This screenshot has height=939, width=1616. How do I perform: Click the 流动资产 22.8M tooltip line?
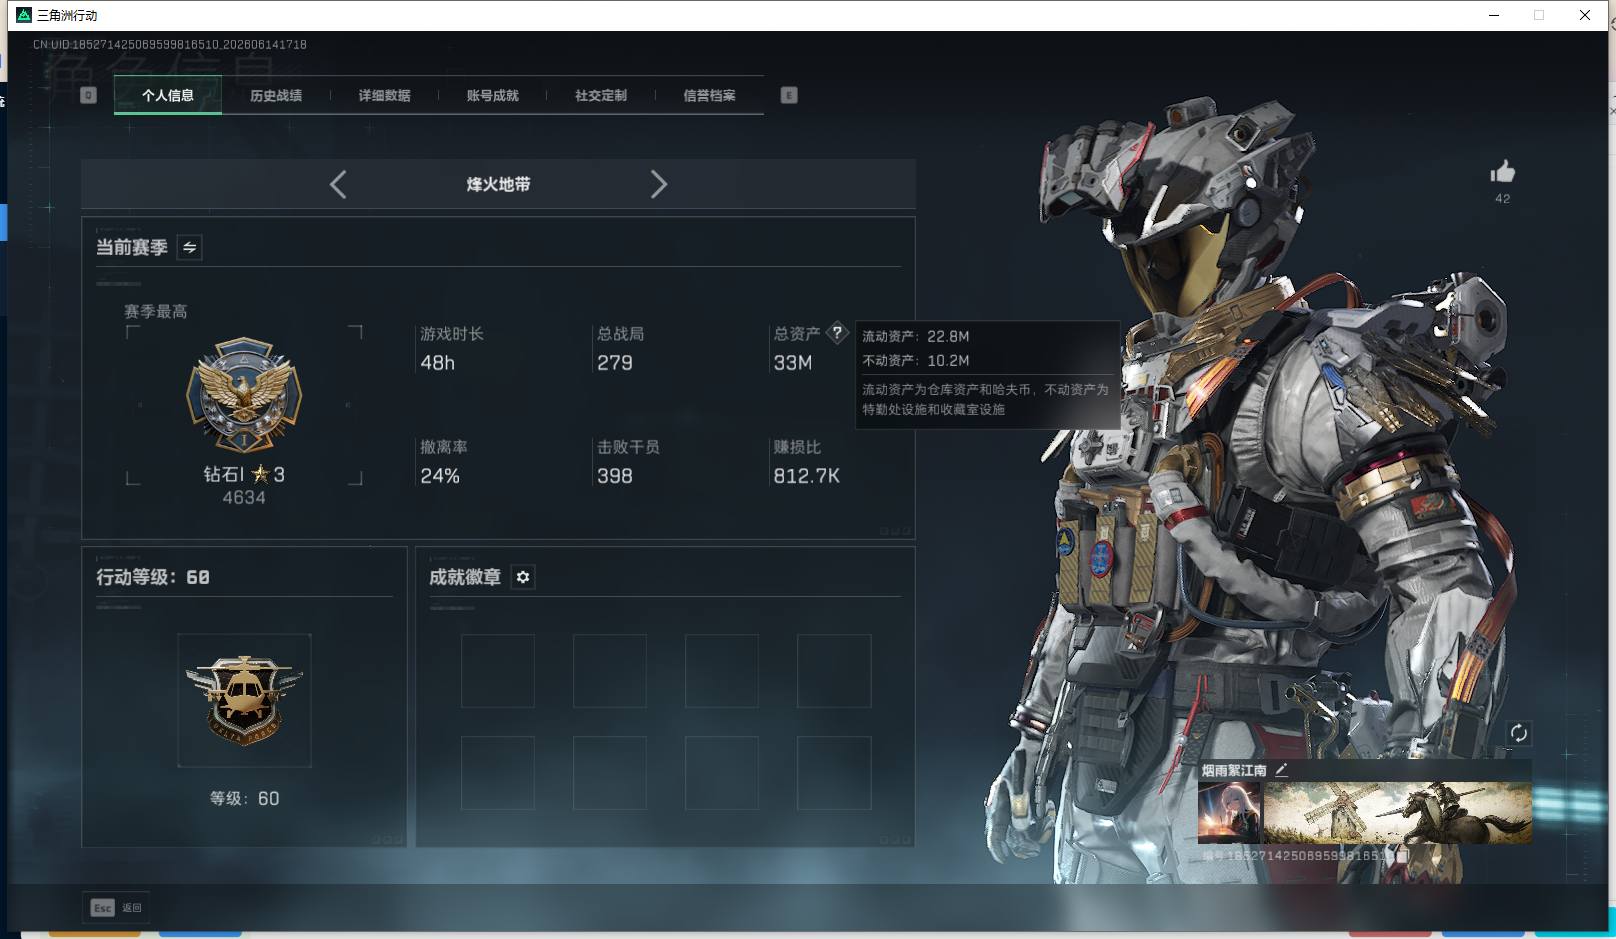click(916, 336)
